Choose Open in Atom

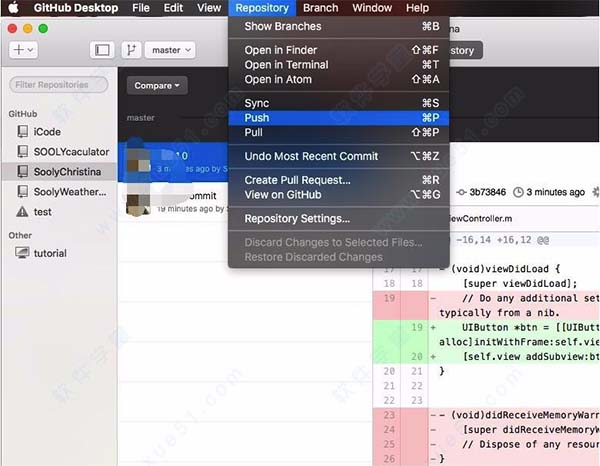(x=339, y=79)
